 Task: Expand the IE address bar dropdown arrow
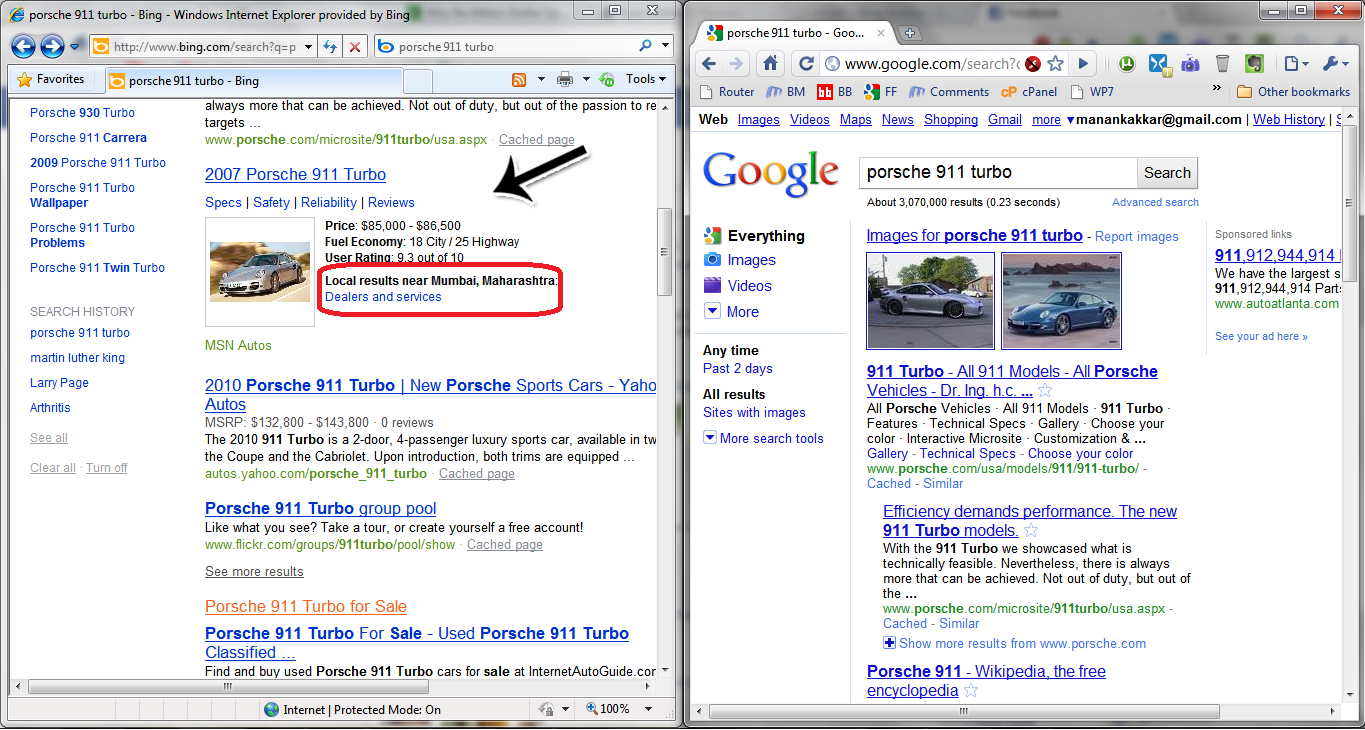(x=307, y=47)
